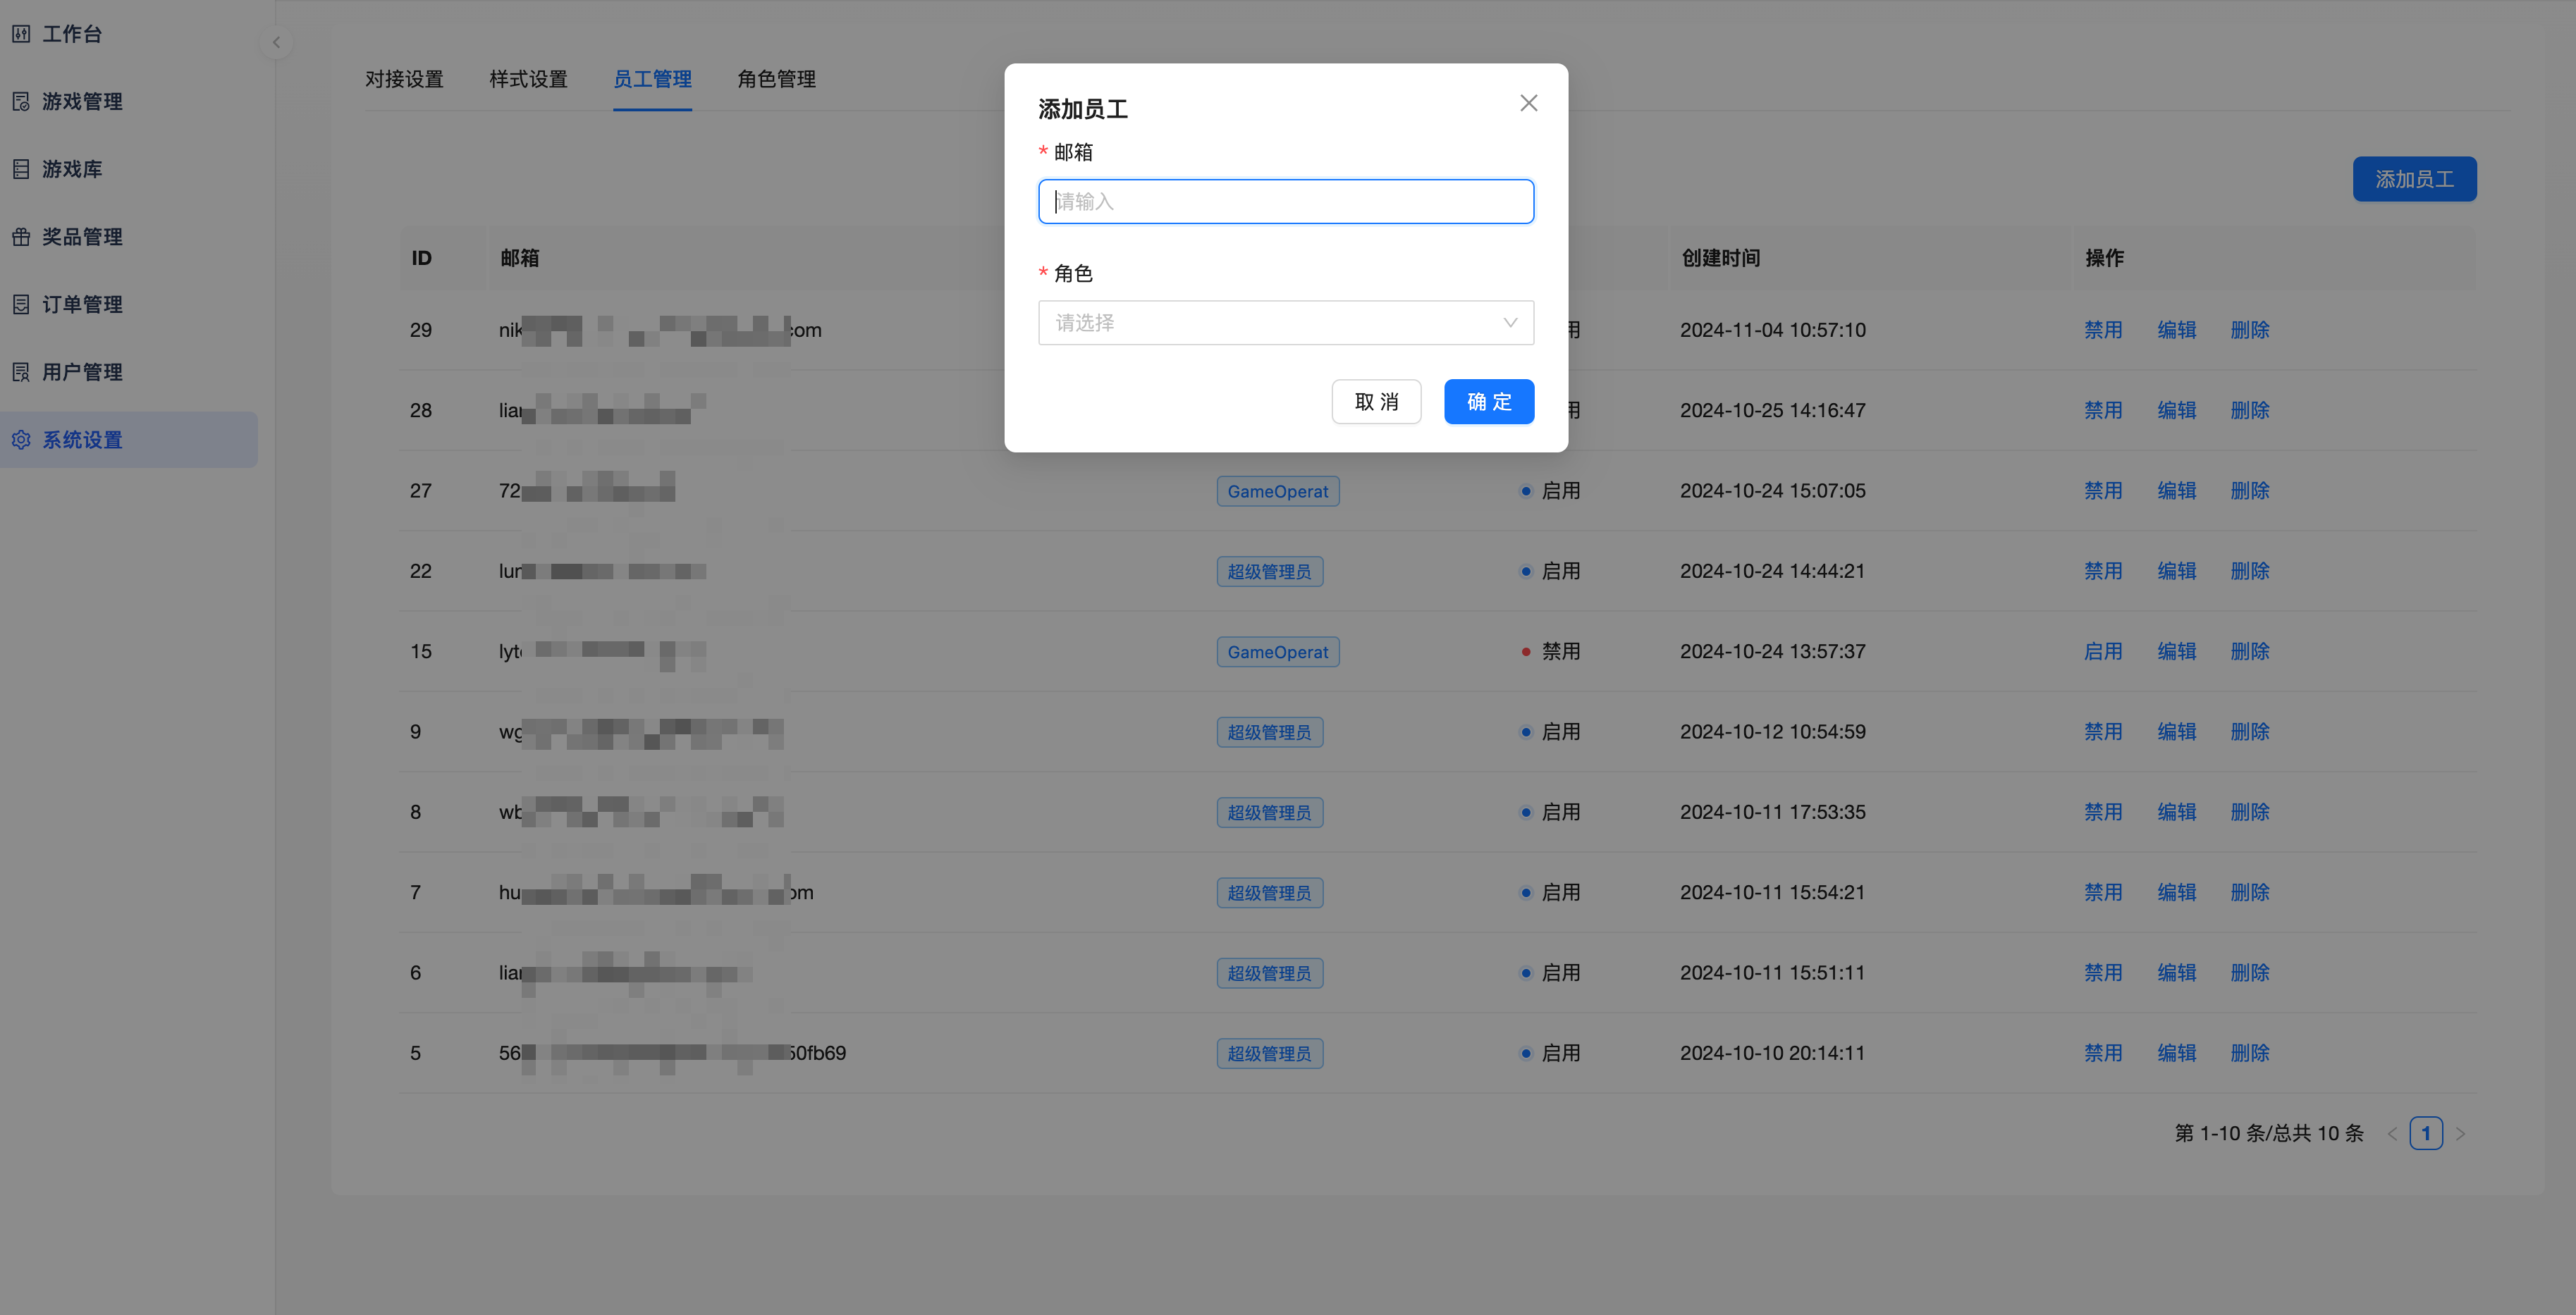Disable employee ID 27 via 禁用

(x=2102, y=491)
